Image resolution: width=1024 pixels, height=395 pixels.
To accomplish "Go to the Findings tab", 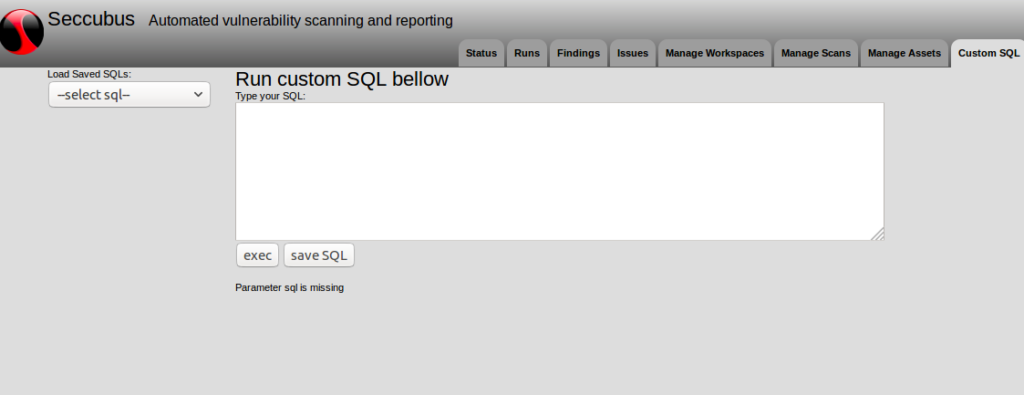I will pos(579,54).
